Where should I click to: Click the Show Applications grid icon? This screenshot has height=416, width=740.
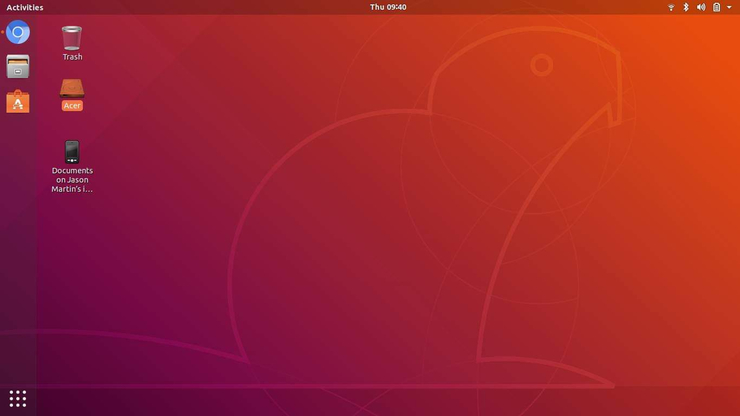click(x=18, y=398)
